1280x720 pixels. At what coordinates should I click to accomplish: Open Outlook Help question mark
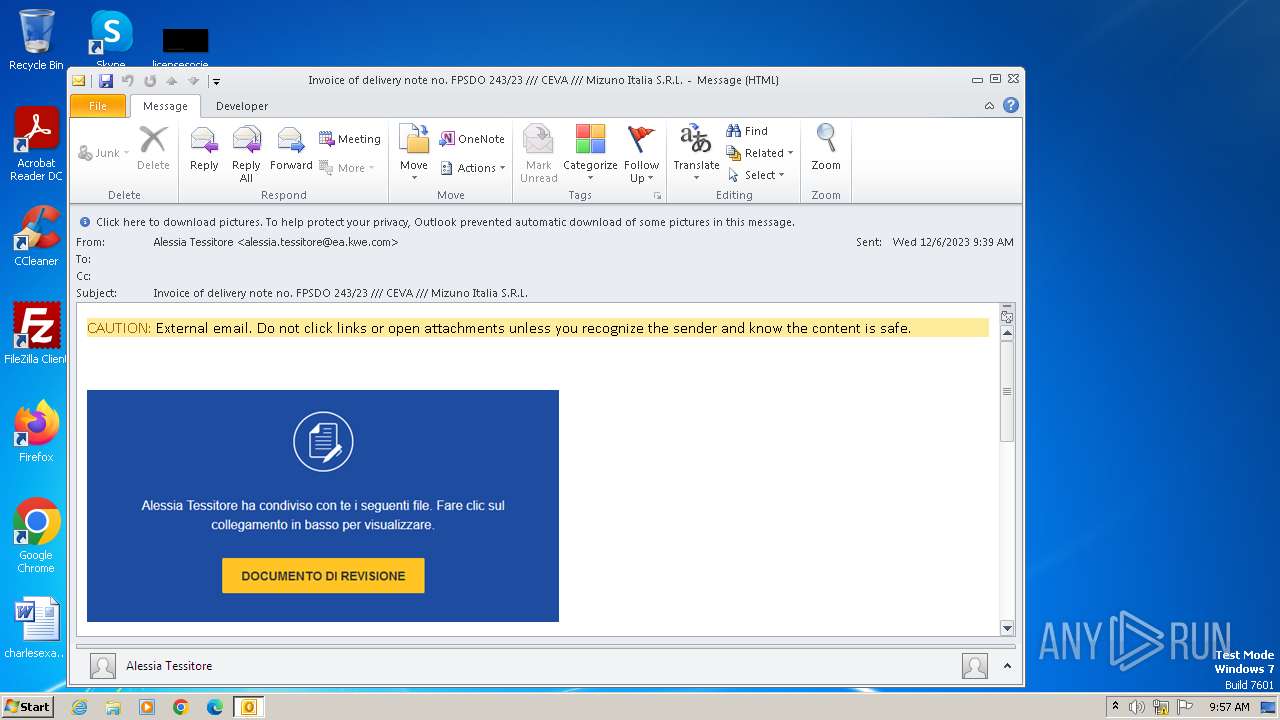1011,105
